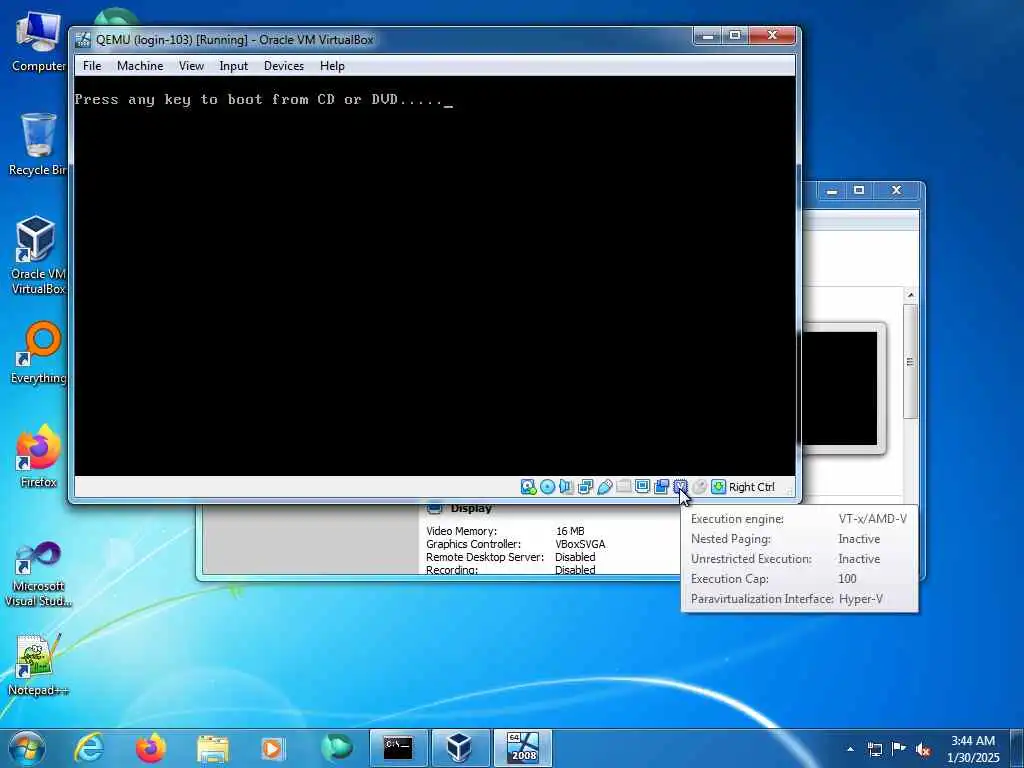Viewport: 1024px width, 768px height.
Task: Select the Firefox desktop shortcut
Action: click(x=38, y=456)
